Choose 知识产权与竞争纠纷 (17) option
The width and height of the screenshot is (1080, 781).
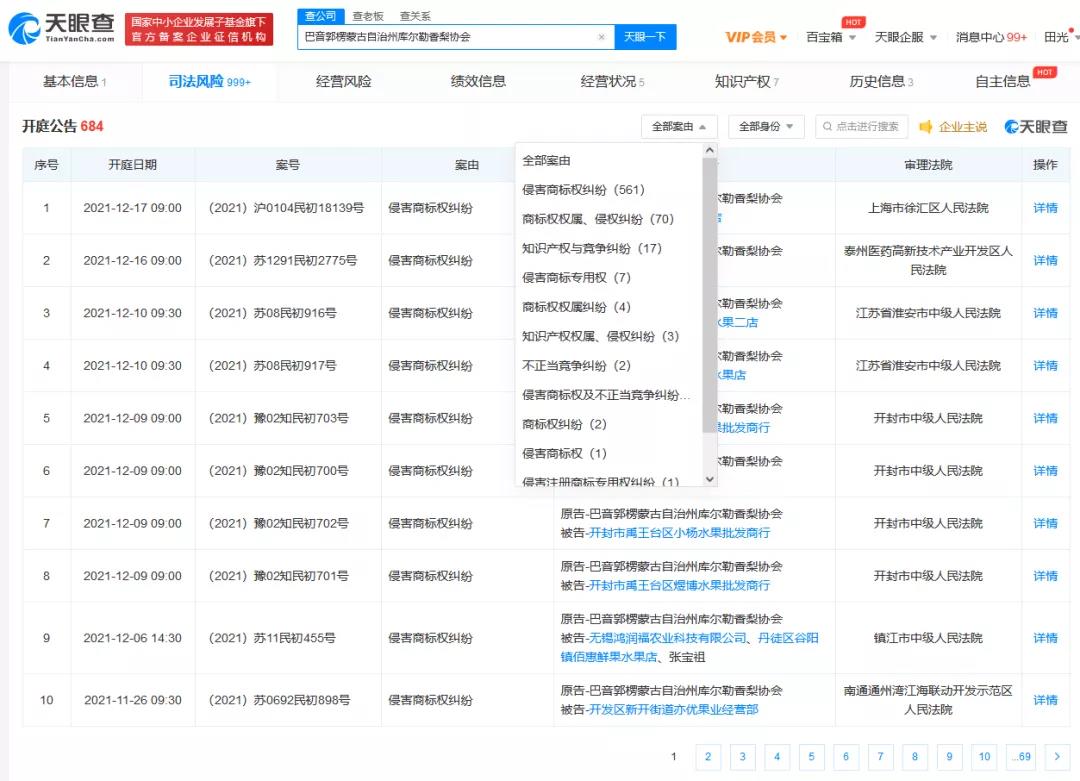coord(592,248)
